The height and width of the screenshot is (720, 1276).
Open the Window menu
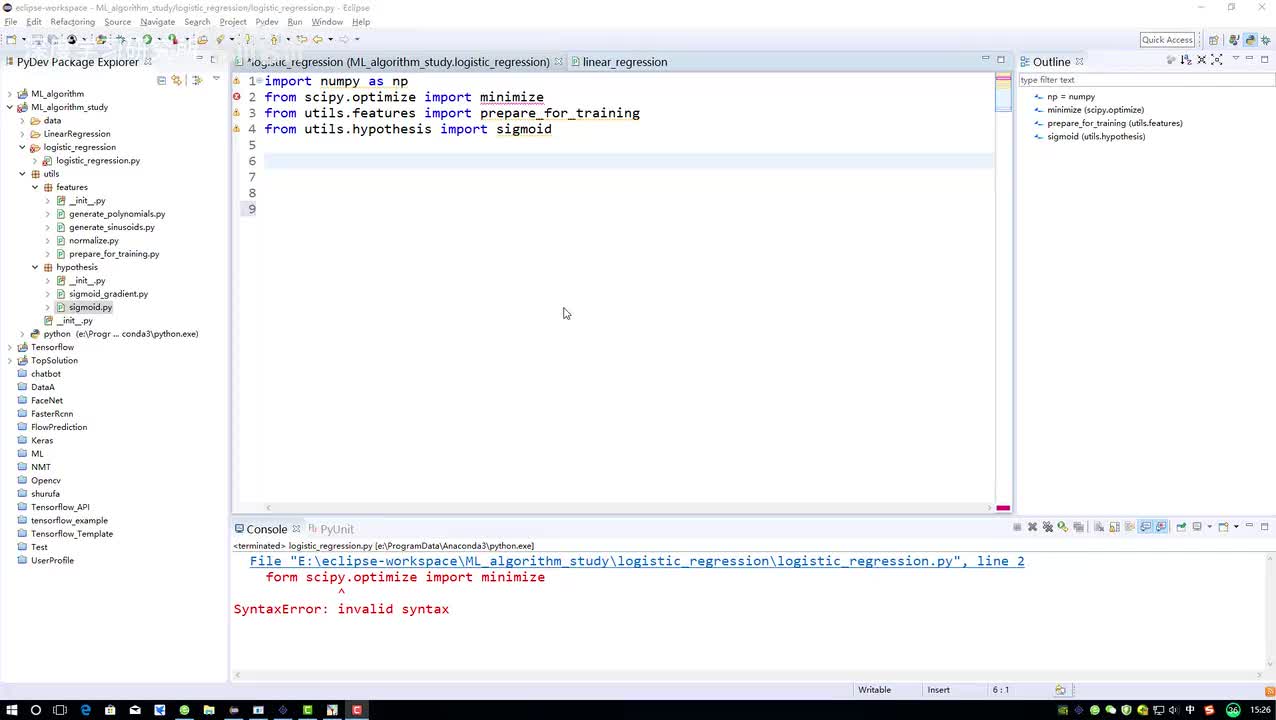[x=327, y=22]
